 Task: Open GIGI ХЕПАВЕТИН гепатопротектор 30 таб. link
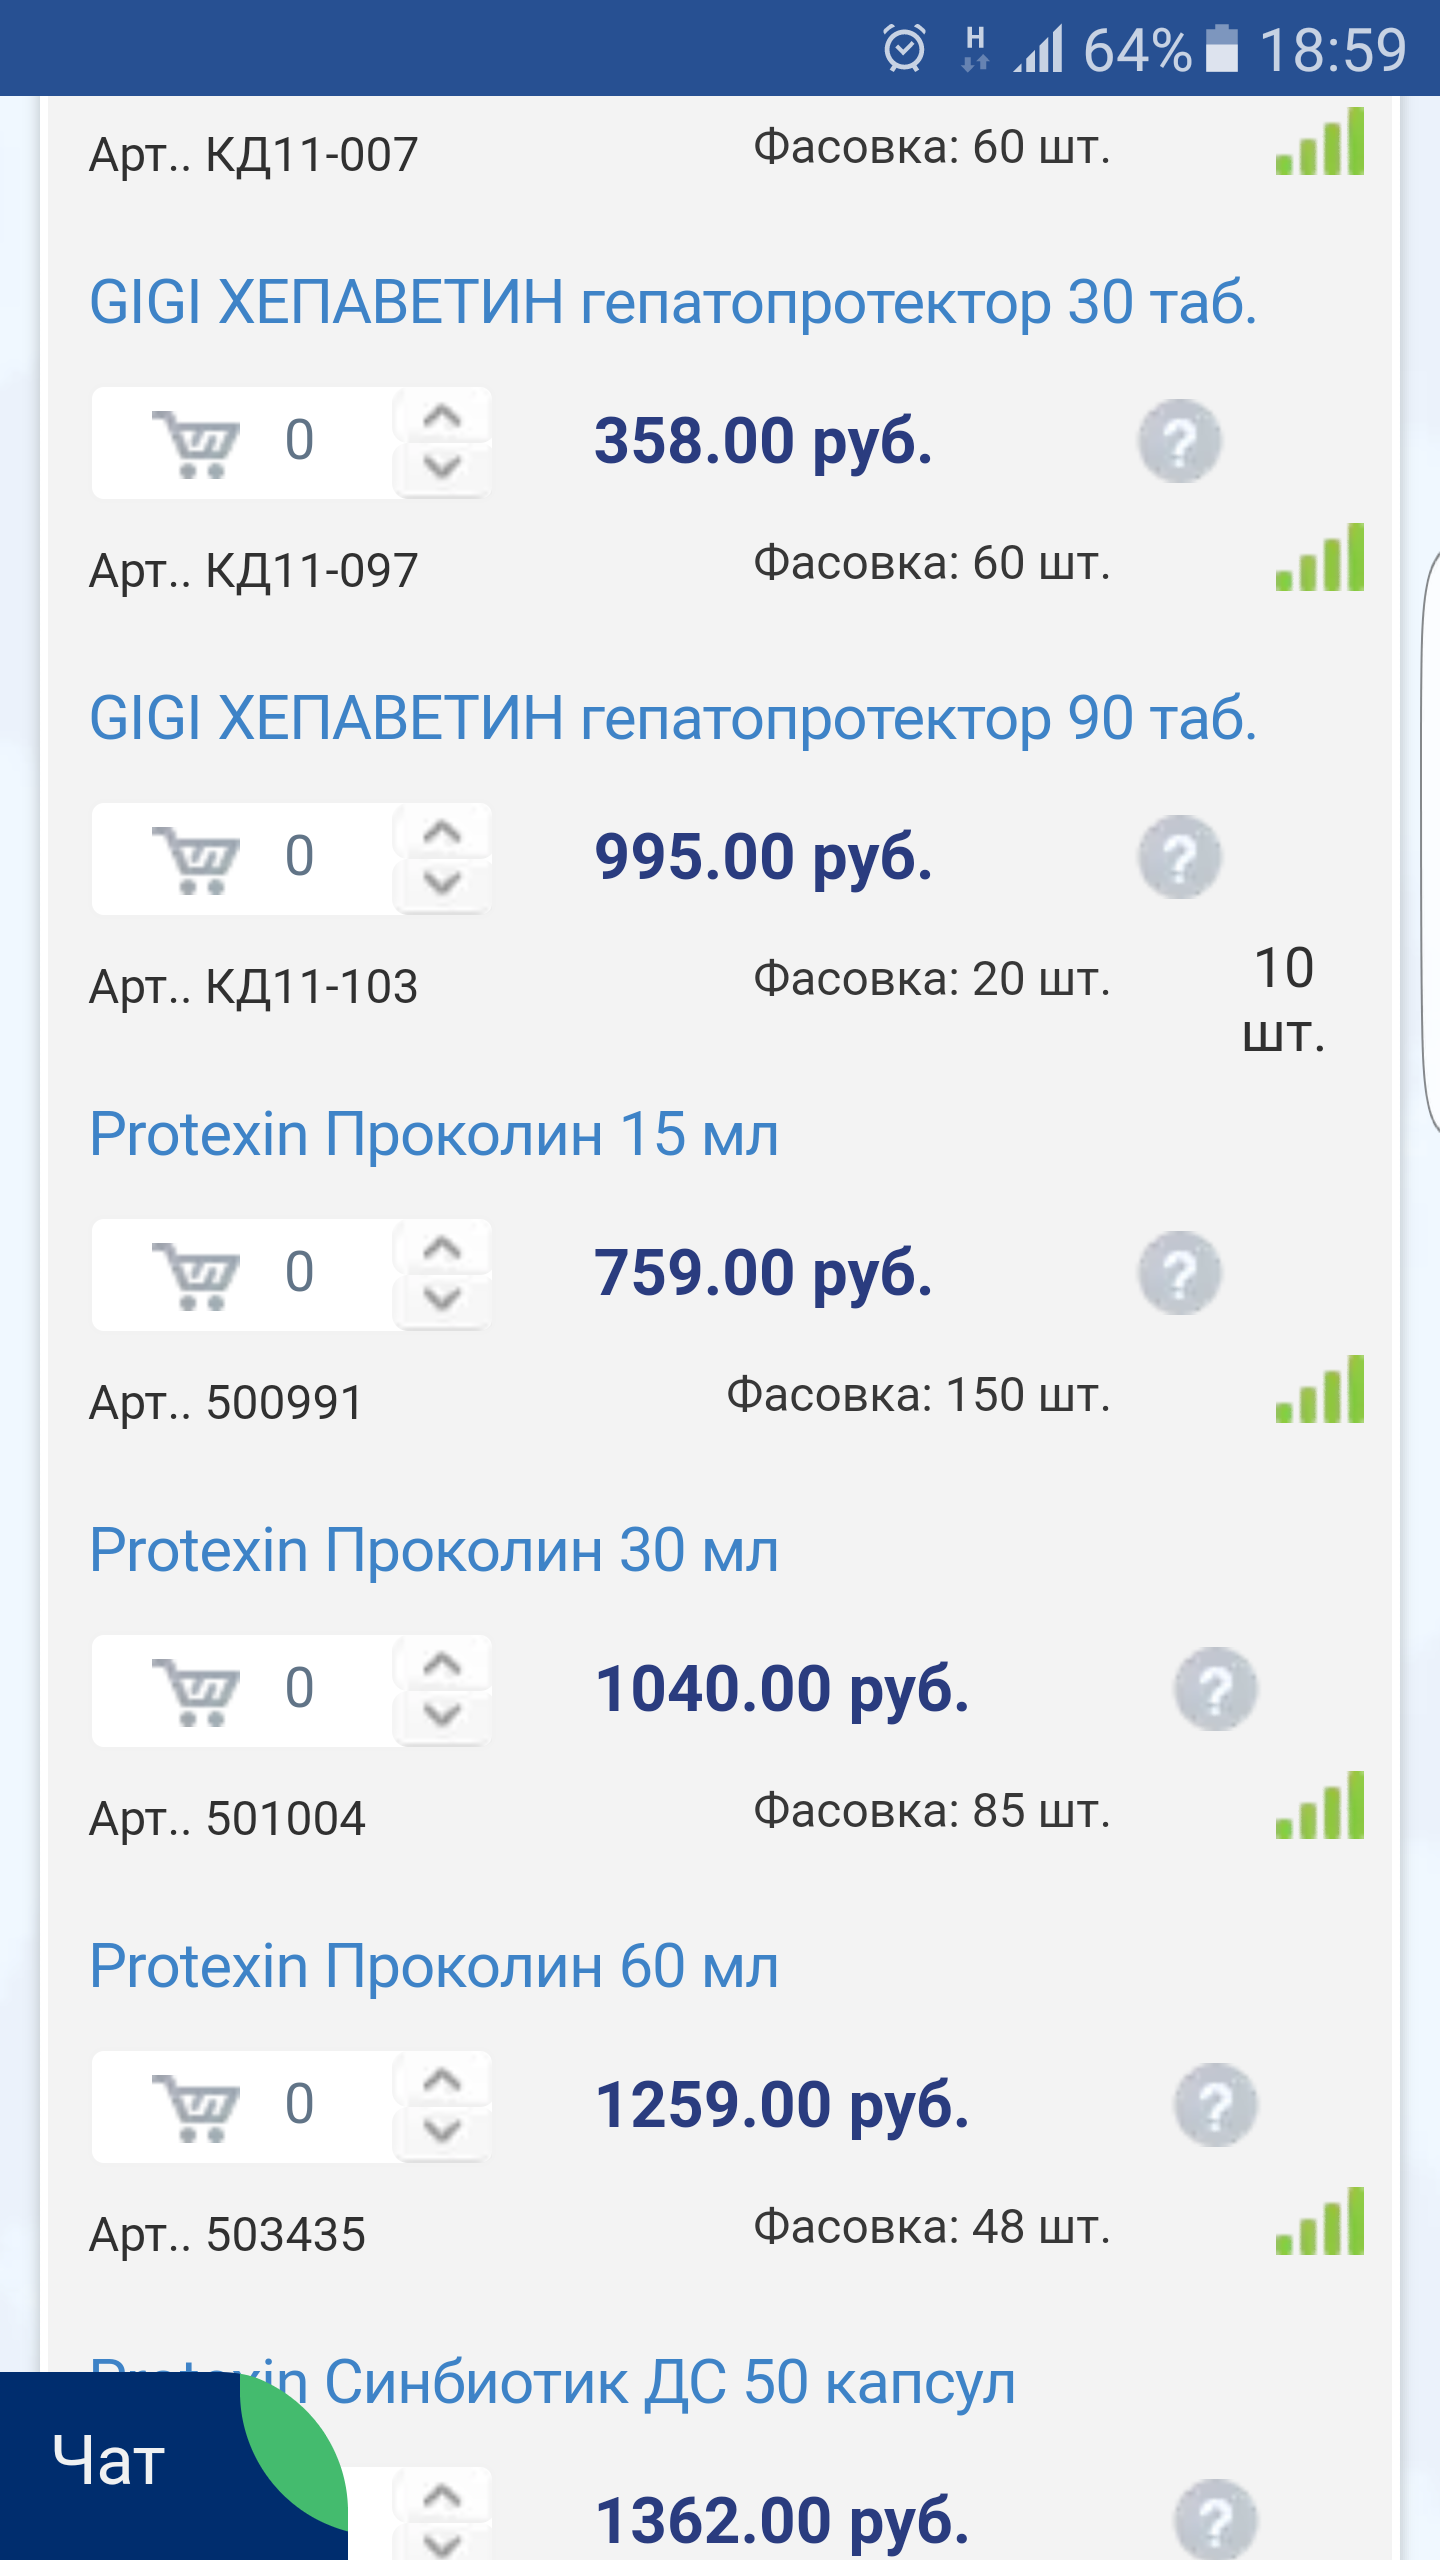click(x=672, y=302)
